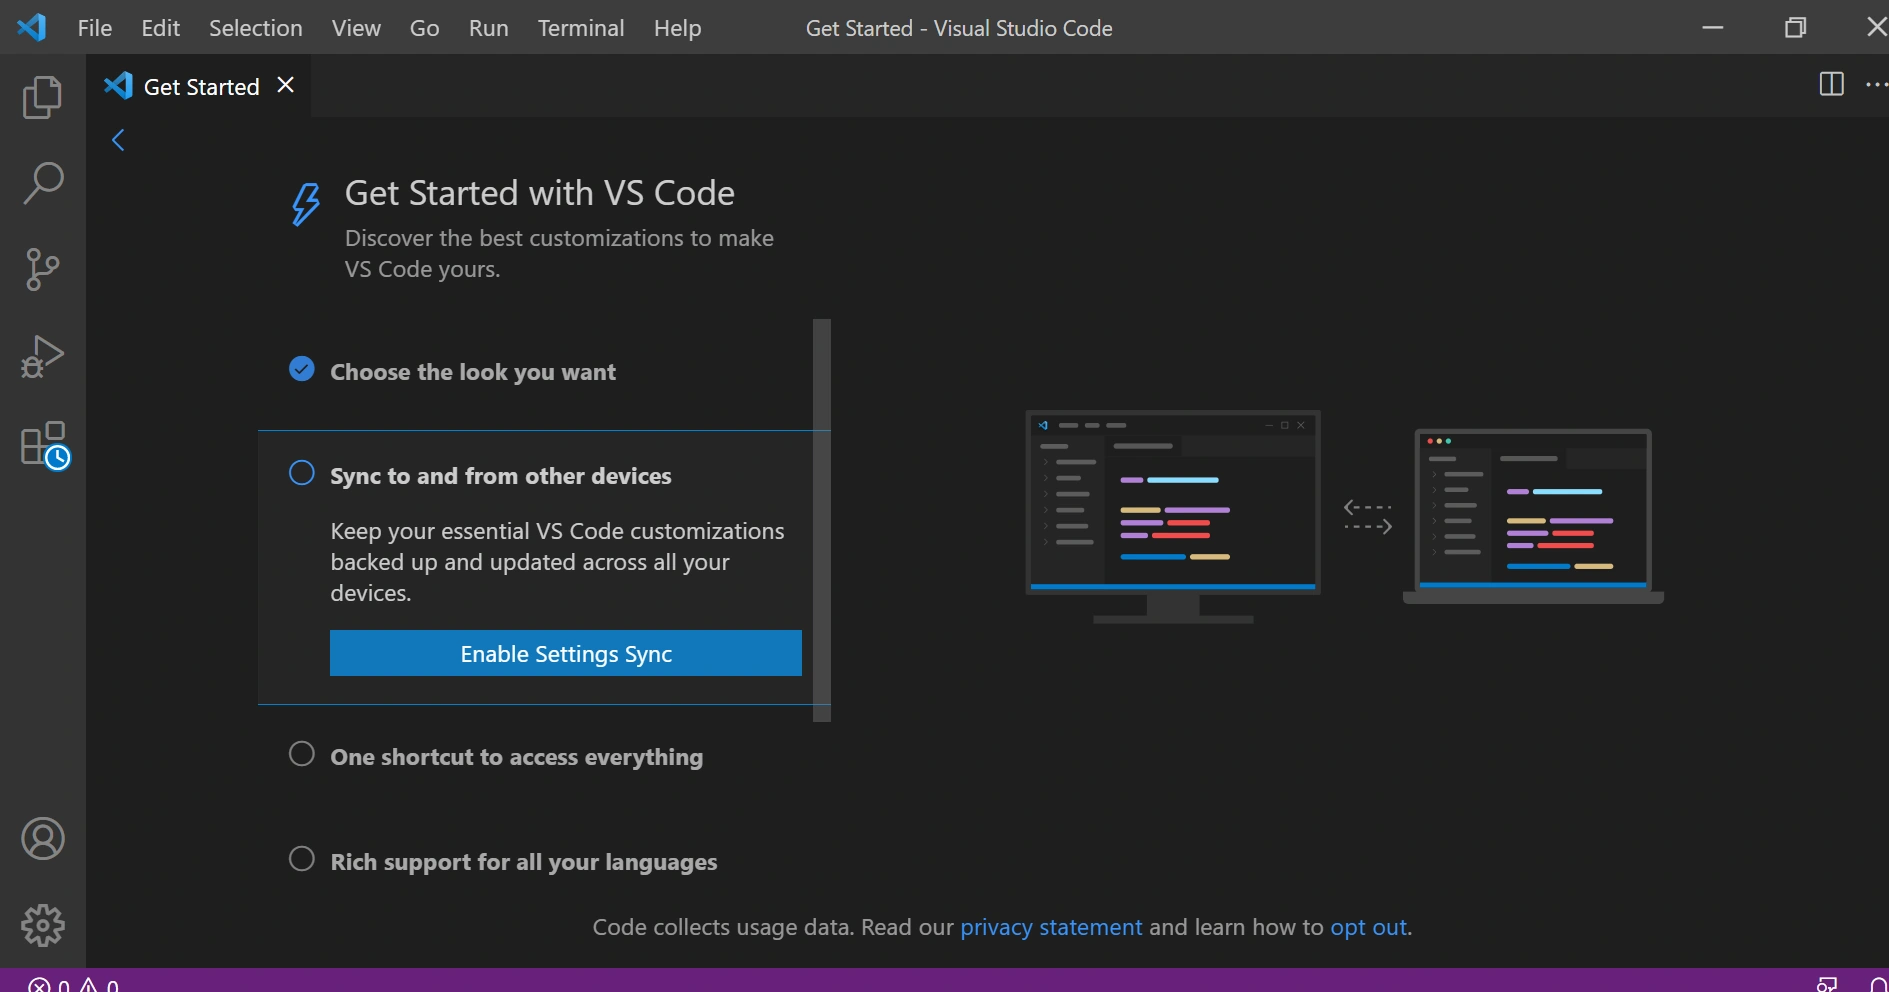The image size is (1889, 992).
Task: Click the Enable Settings Sync button
Action: tap(566, 653)
